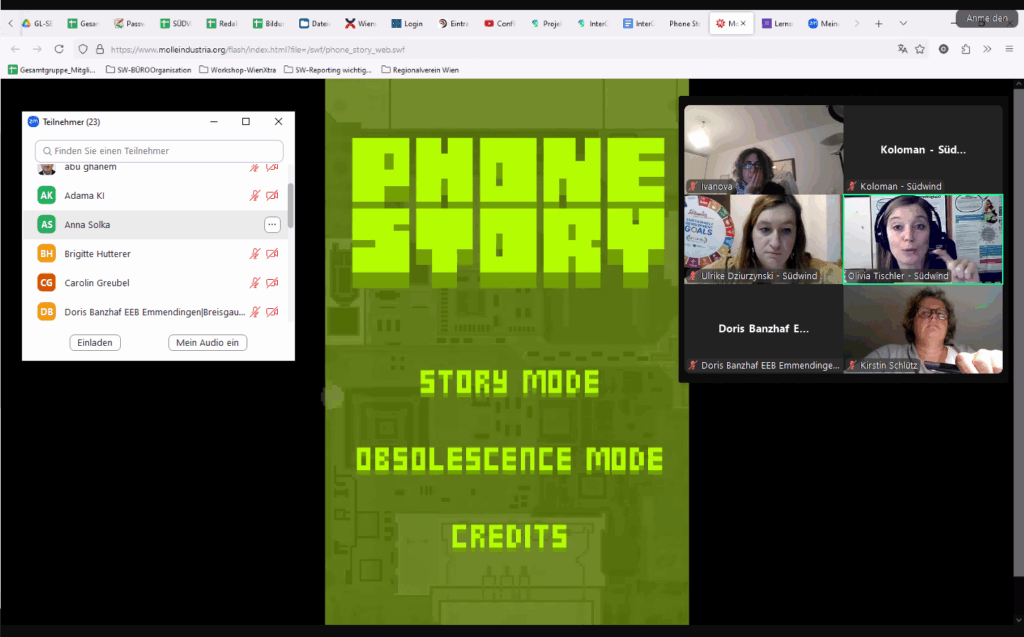Click Brigitte Hutterer's disabled camera icon
Image resolution: width=1024 pixels, height=637 pixels.
272,254
